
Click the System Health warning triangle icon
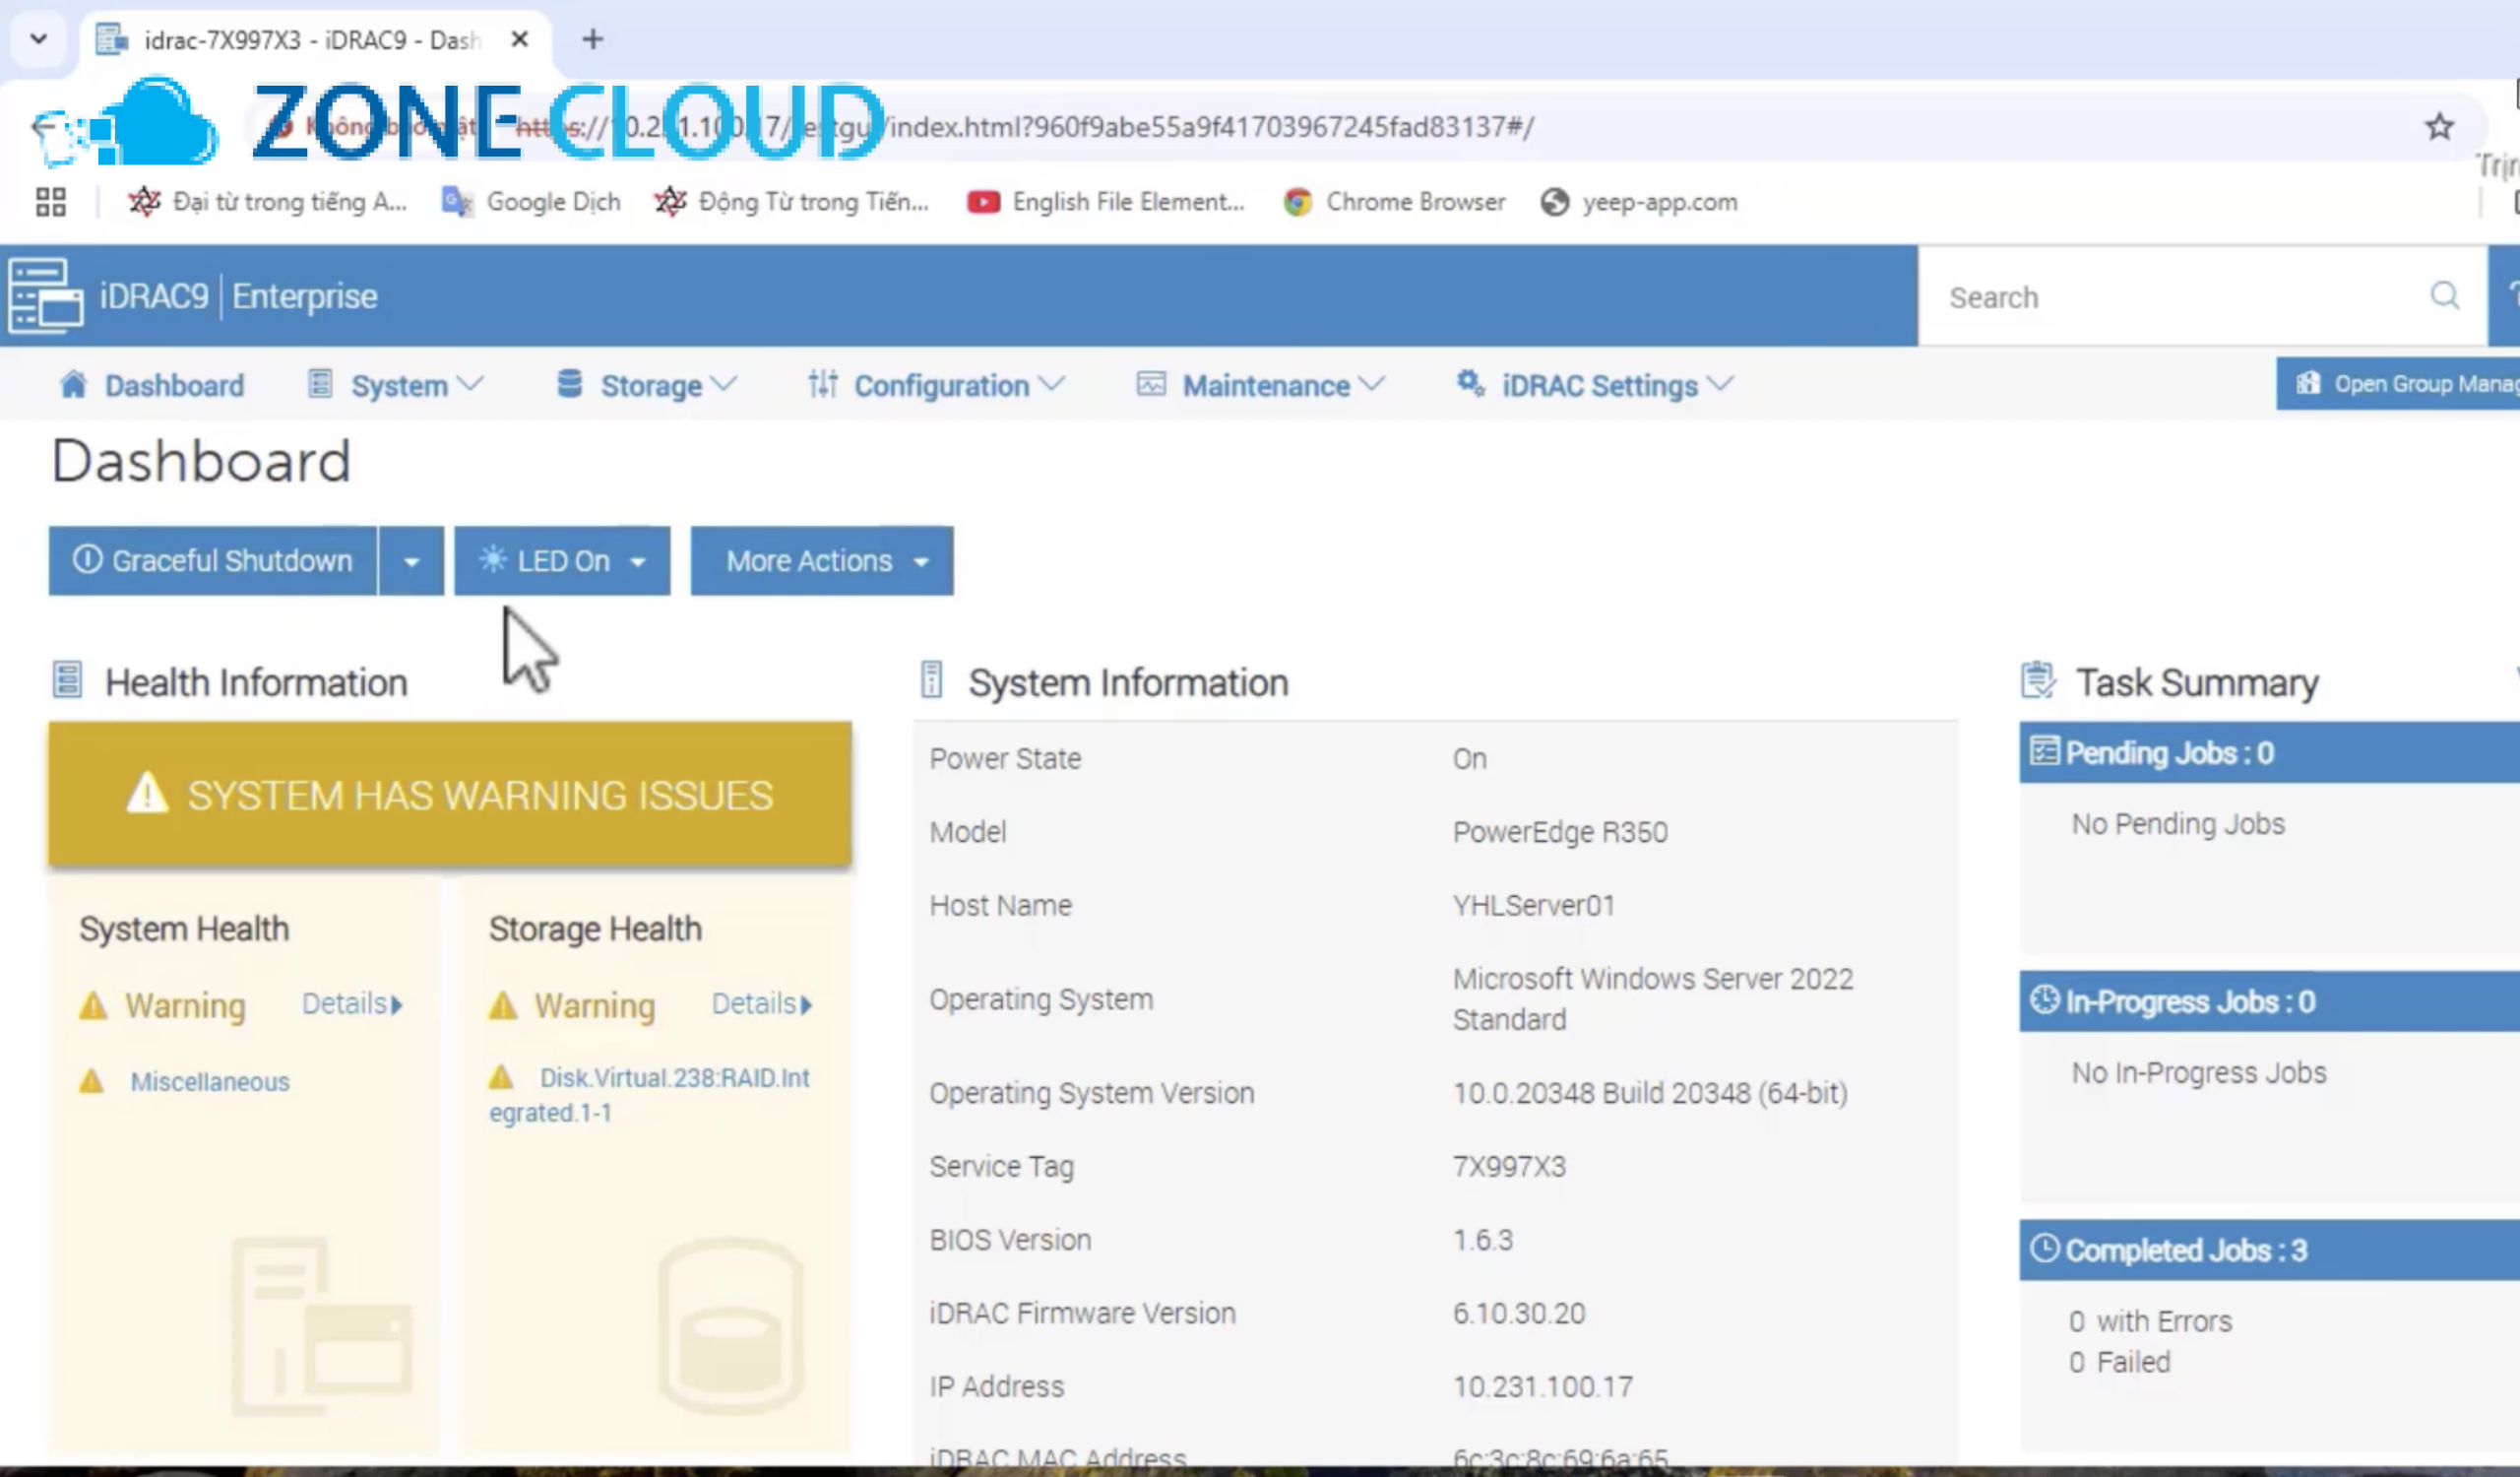point(93,1005)
